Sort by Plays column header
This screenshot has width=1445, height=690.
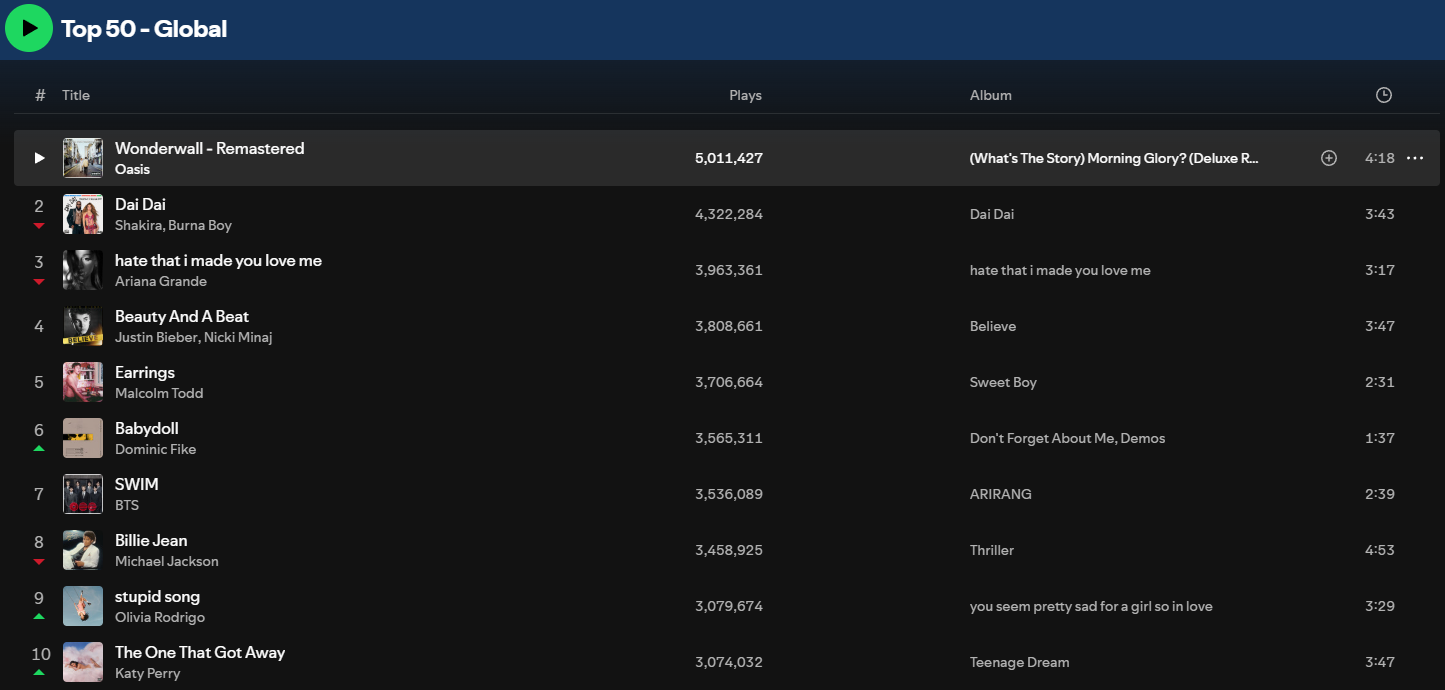[745, 95]
